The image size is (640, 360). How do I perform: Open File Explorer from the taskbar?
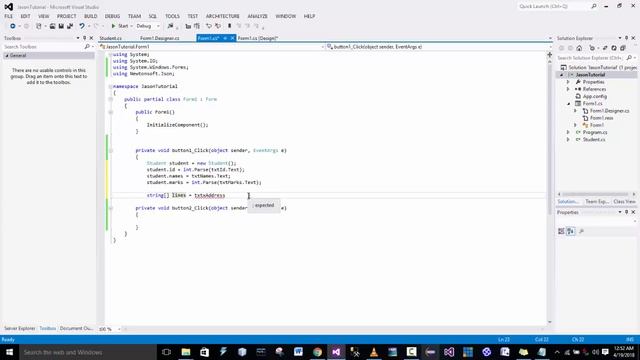pos(186,352)
